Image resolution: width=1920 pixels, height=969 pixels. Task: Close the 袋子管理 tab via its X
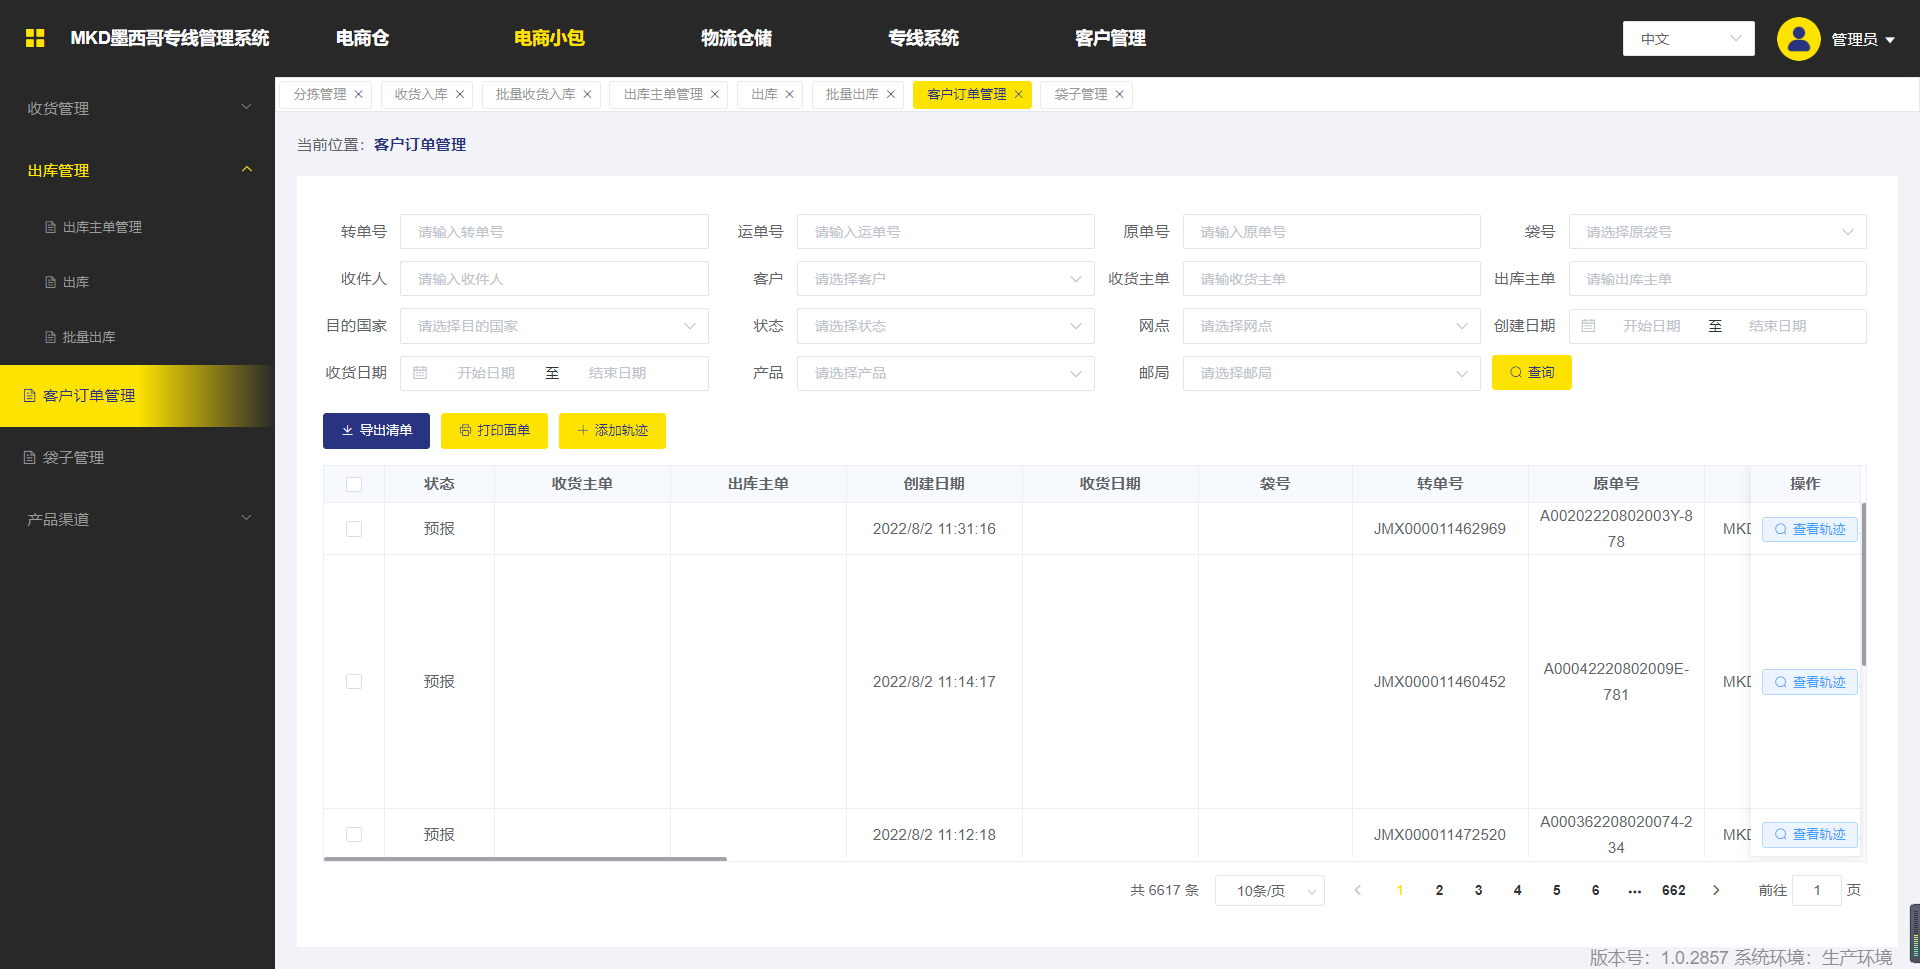coord(1120,95)
